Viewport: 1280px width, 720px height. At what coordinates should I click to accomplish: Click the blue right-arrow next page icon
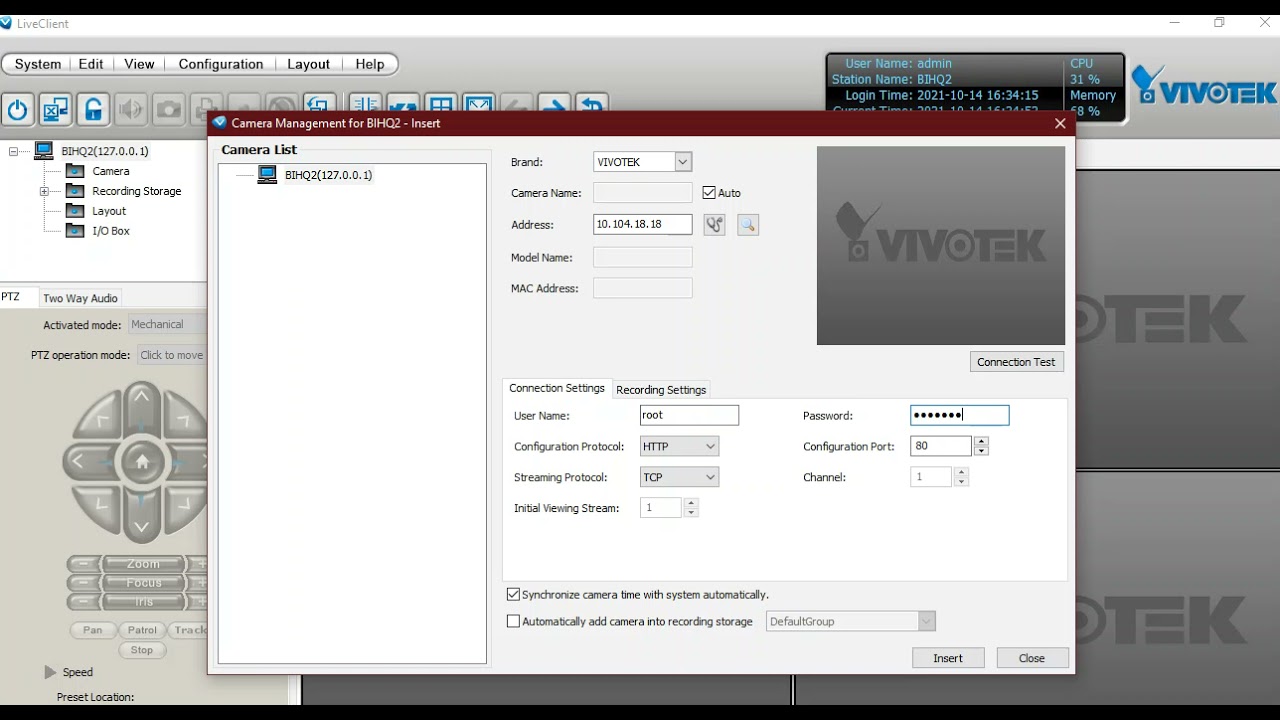coord(554,103)
